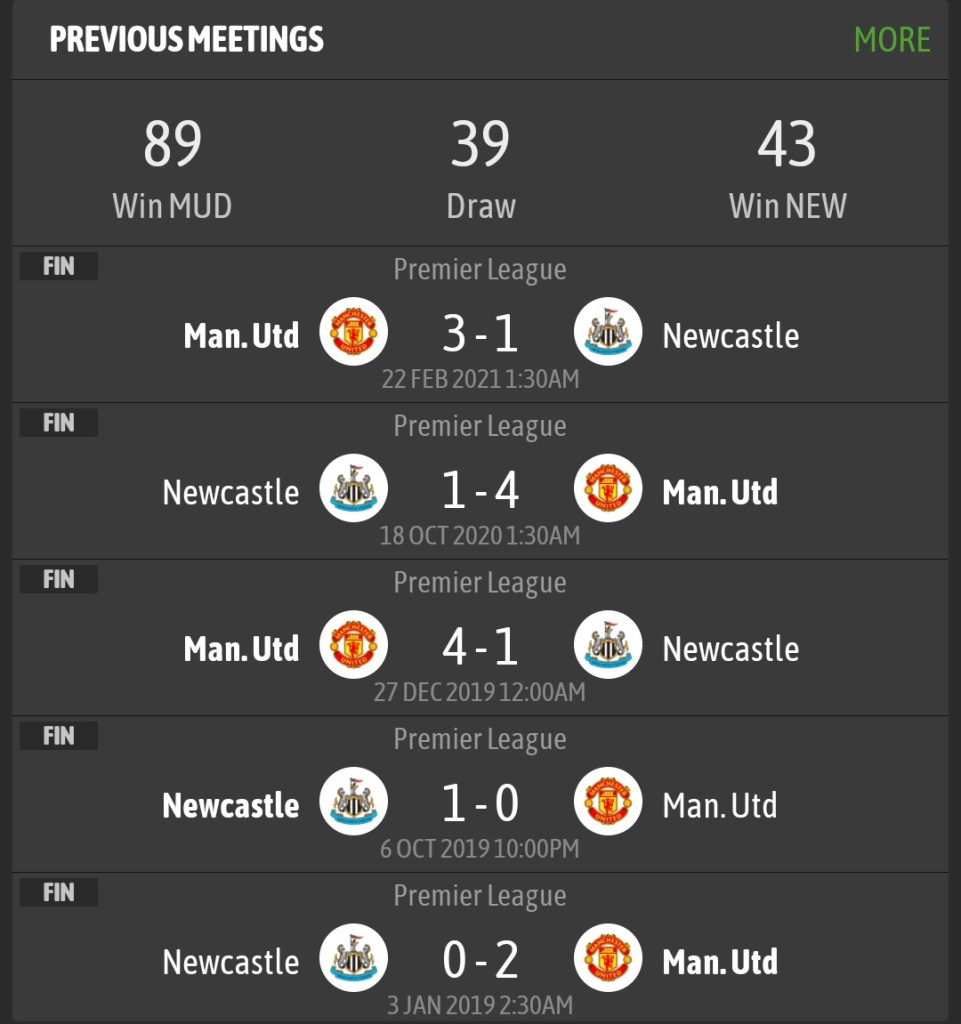Click the FIN badge on the 22 Feb 2021 match
Screen dimensions: 961x1024
point(59,267)
